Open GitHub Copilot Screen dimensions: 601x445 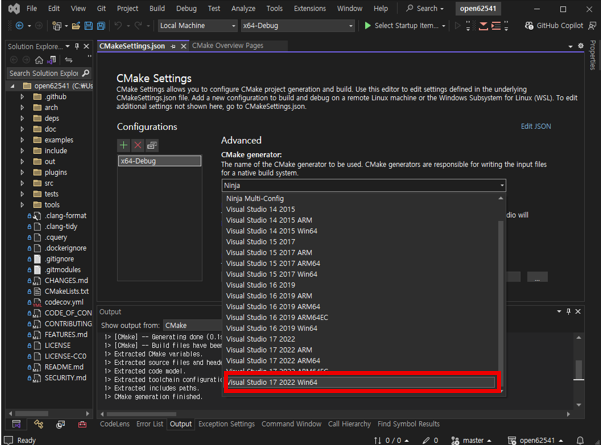click(554, 26)
